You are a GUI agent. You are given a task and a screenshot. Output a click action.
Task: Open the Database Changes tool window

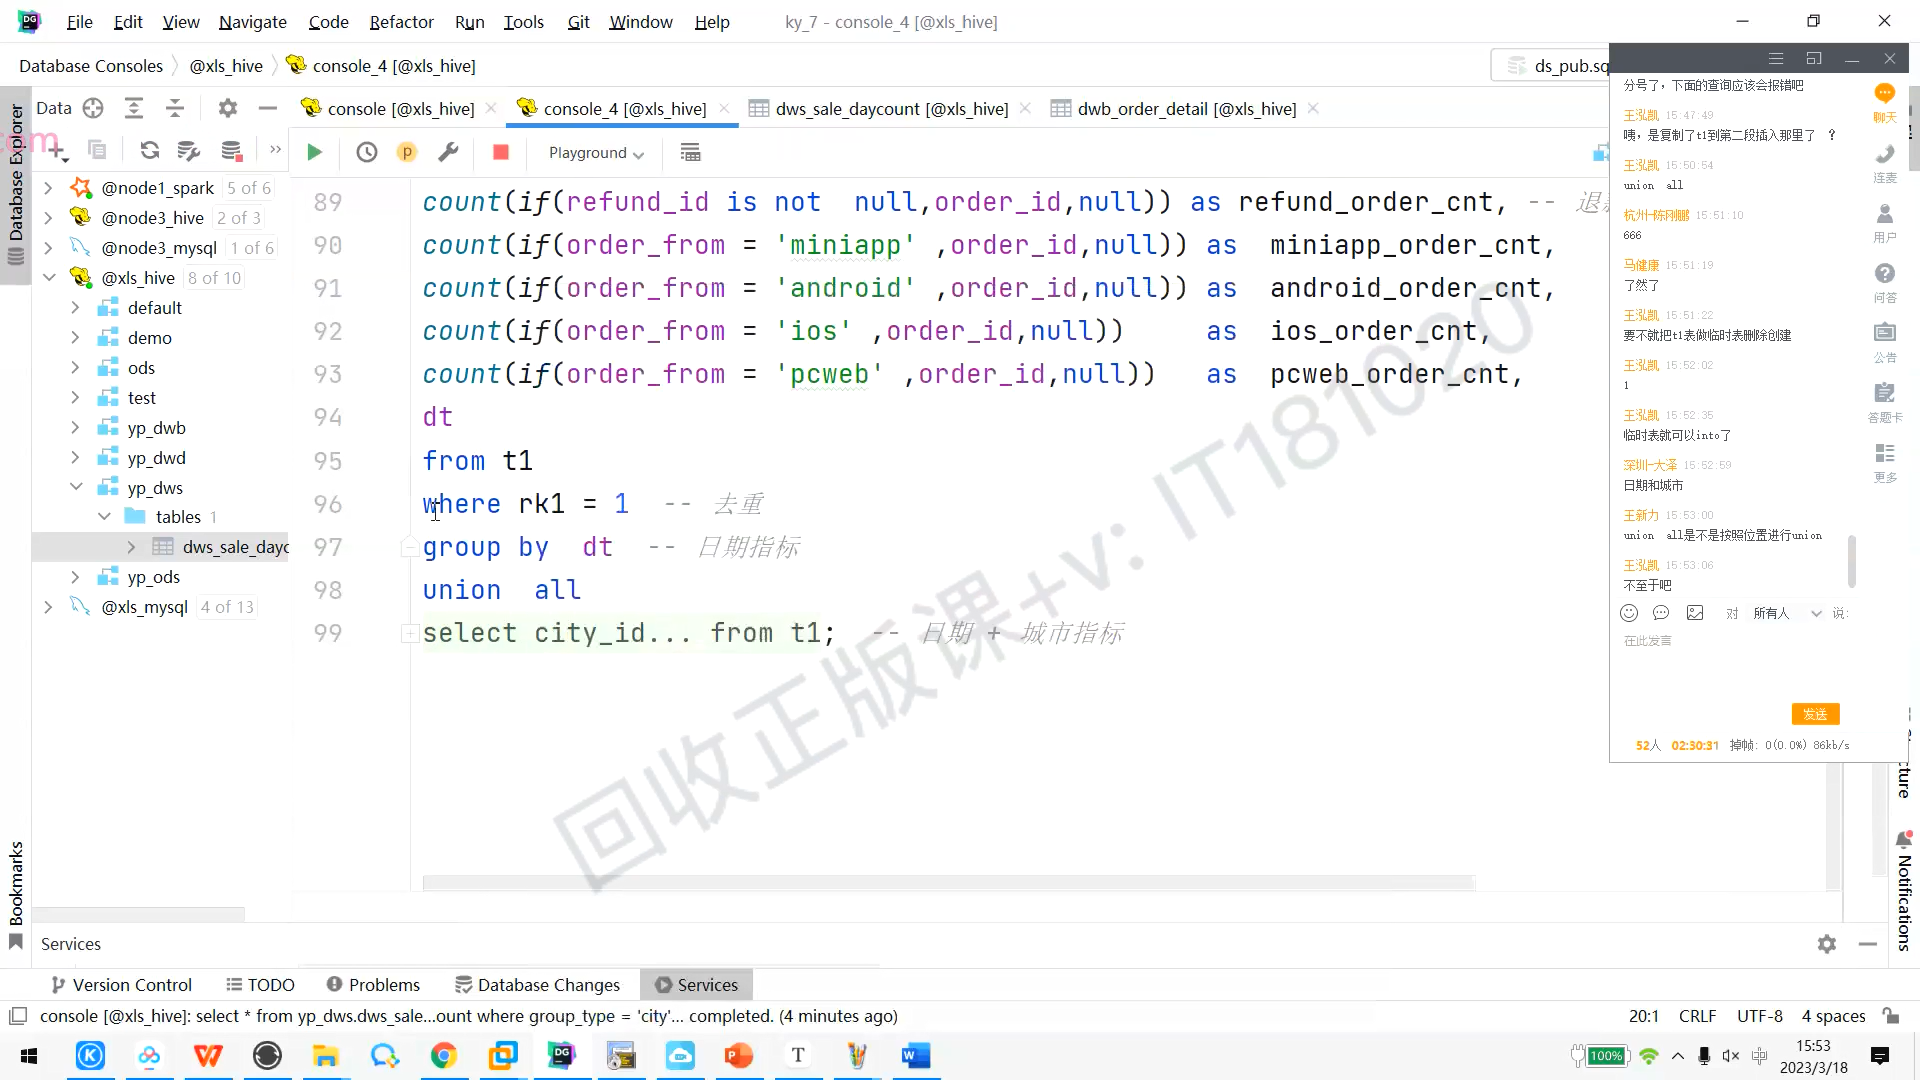click(x=538, y=985)
